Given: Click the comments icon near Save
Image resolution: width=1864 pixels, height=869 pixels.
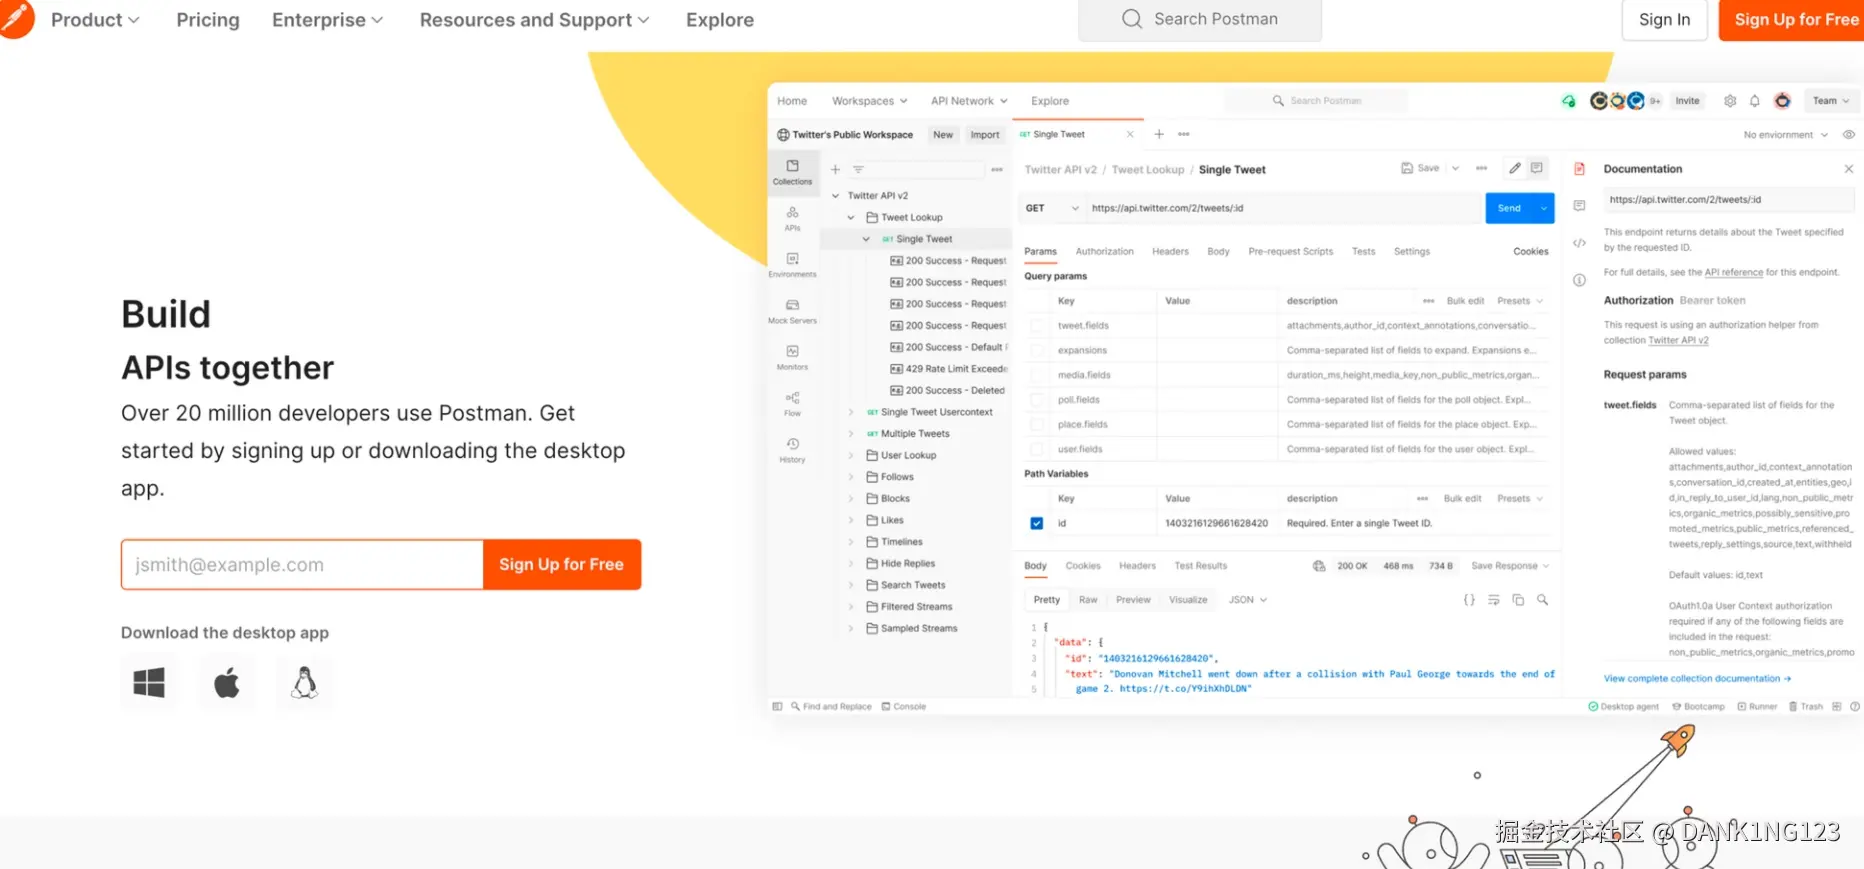Looking at the screenshot, I should 1537,168.
